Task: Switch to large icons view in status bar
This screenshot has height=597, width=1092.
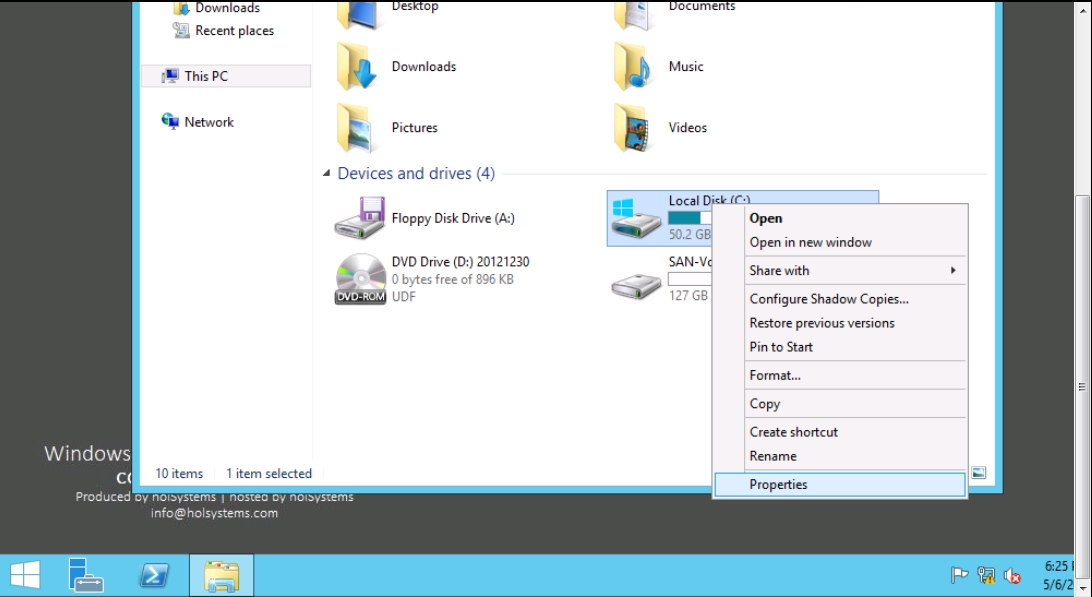Action: click(979, 473)
